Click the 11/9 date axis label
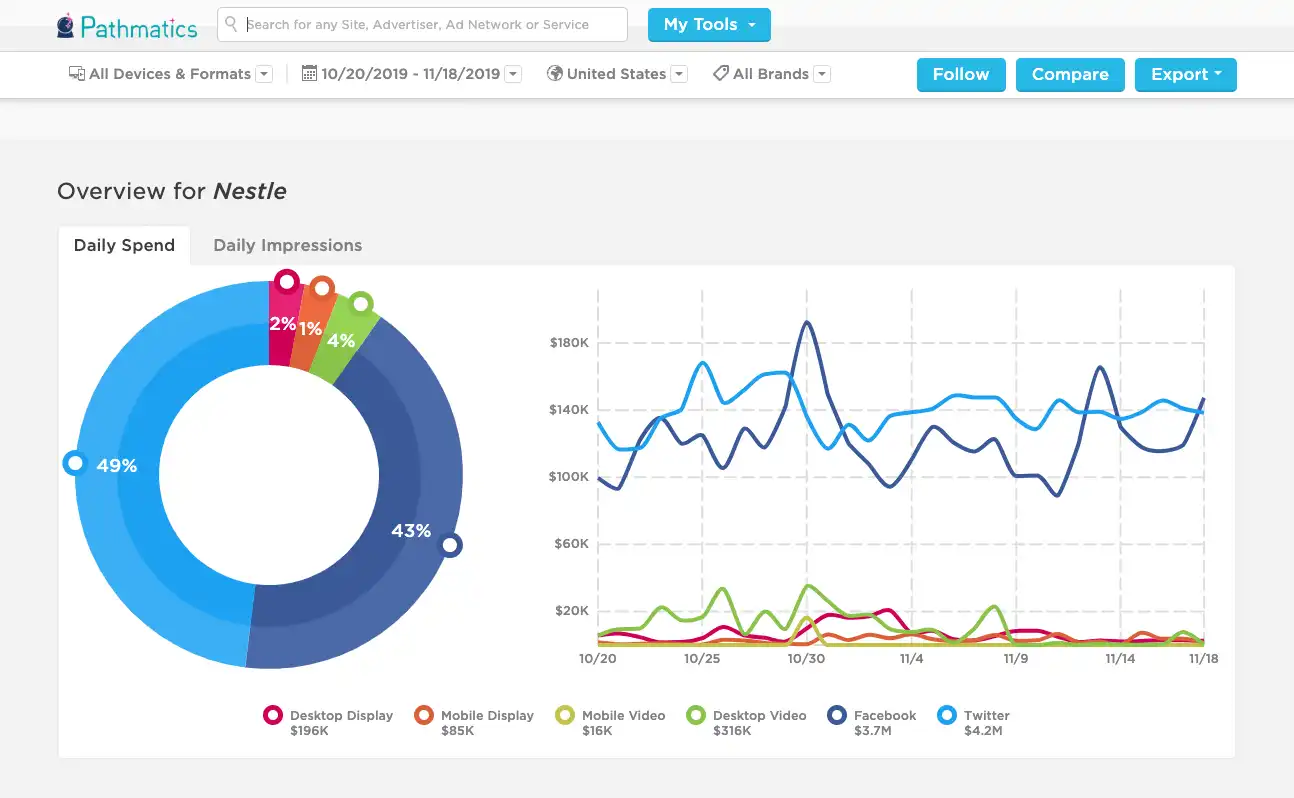The height and width of the screenshot is (798, 1294). coord(1016,659)
